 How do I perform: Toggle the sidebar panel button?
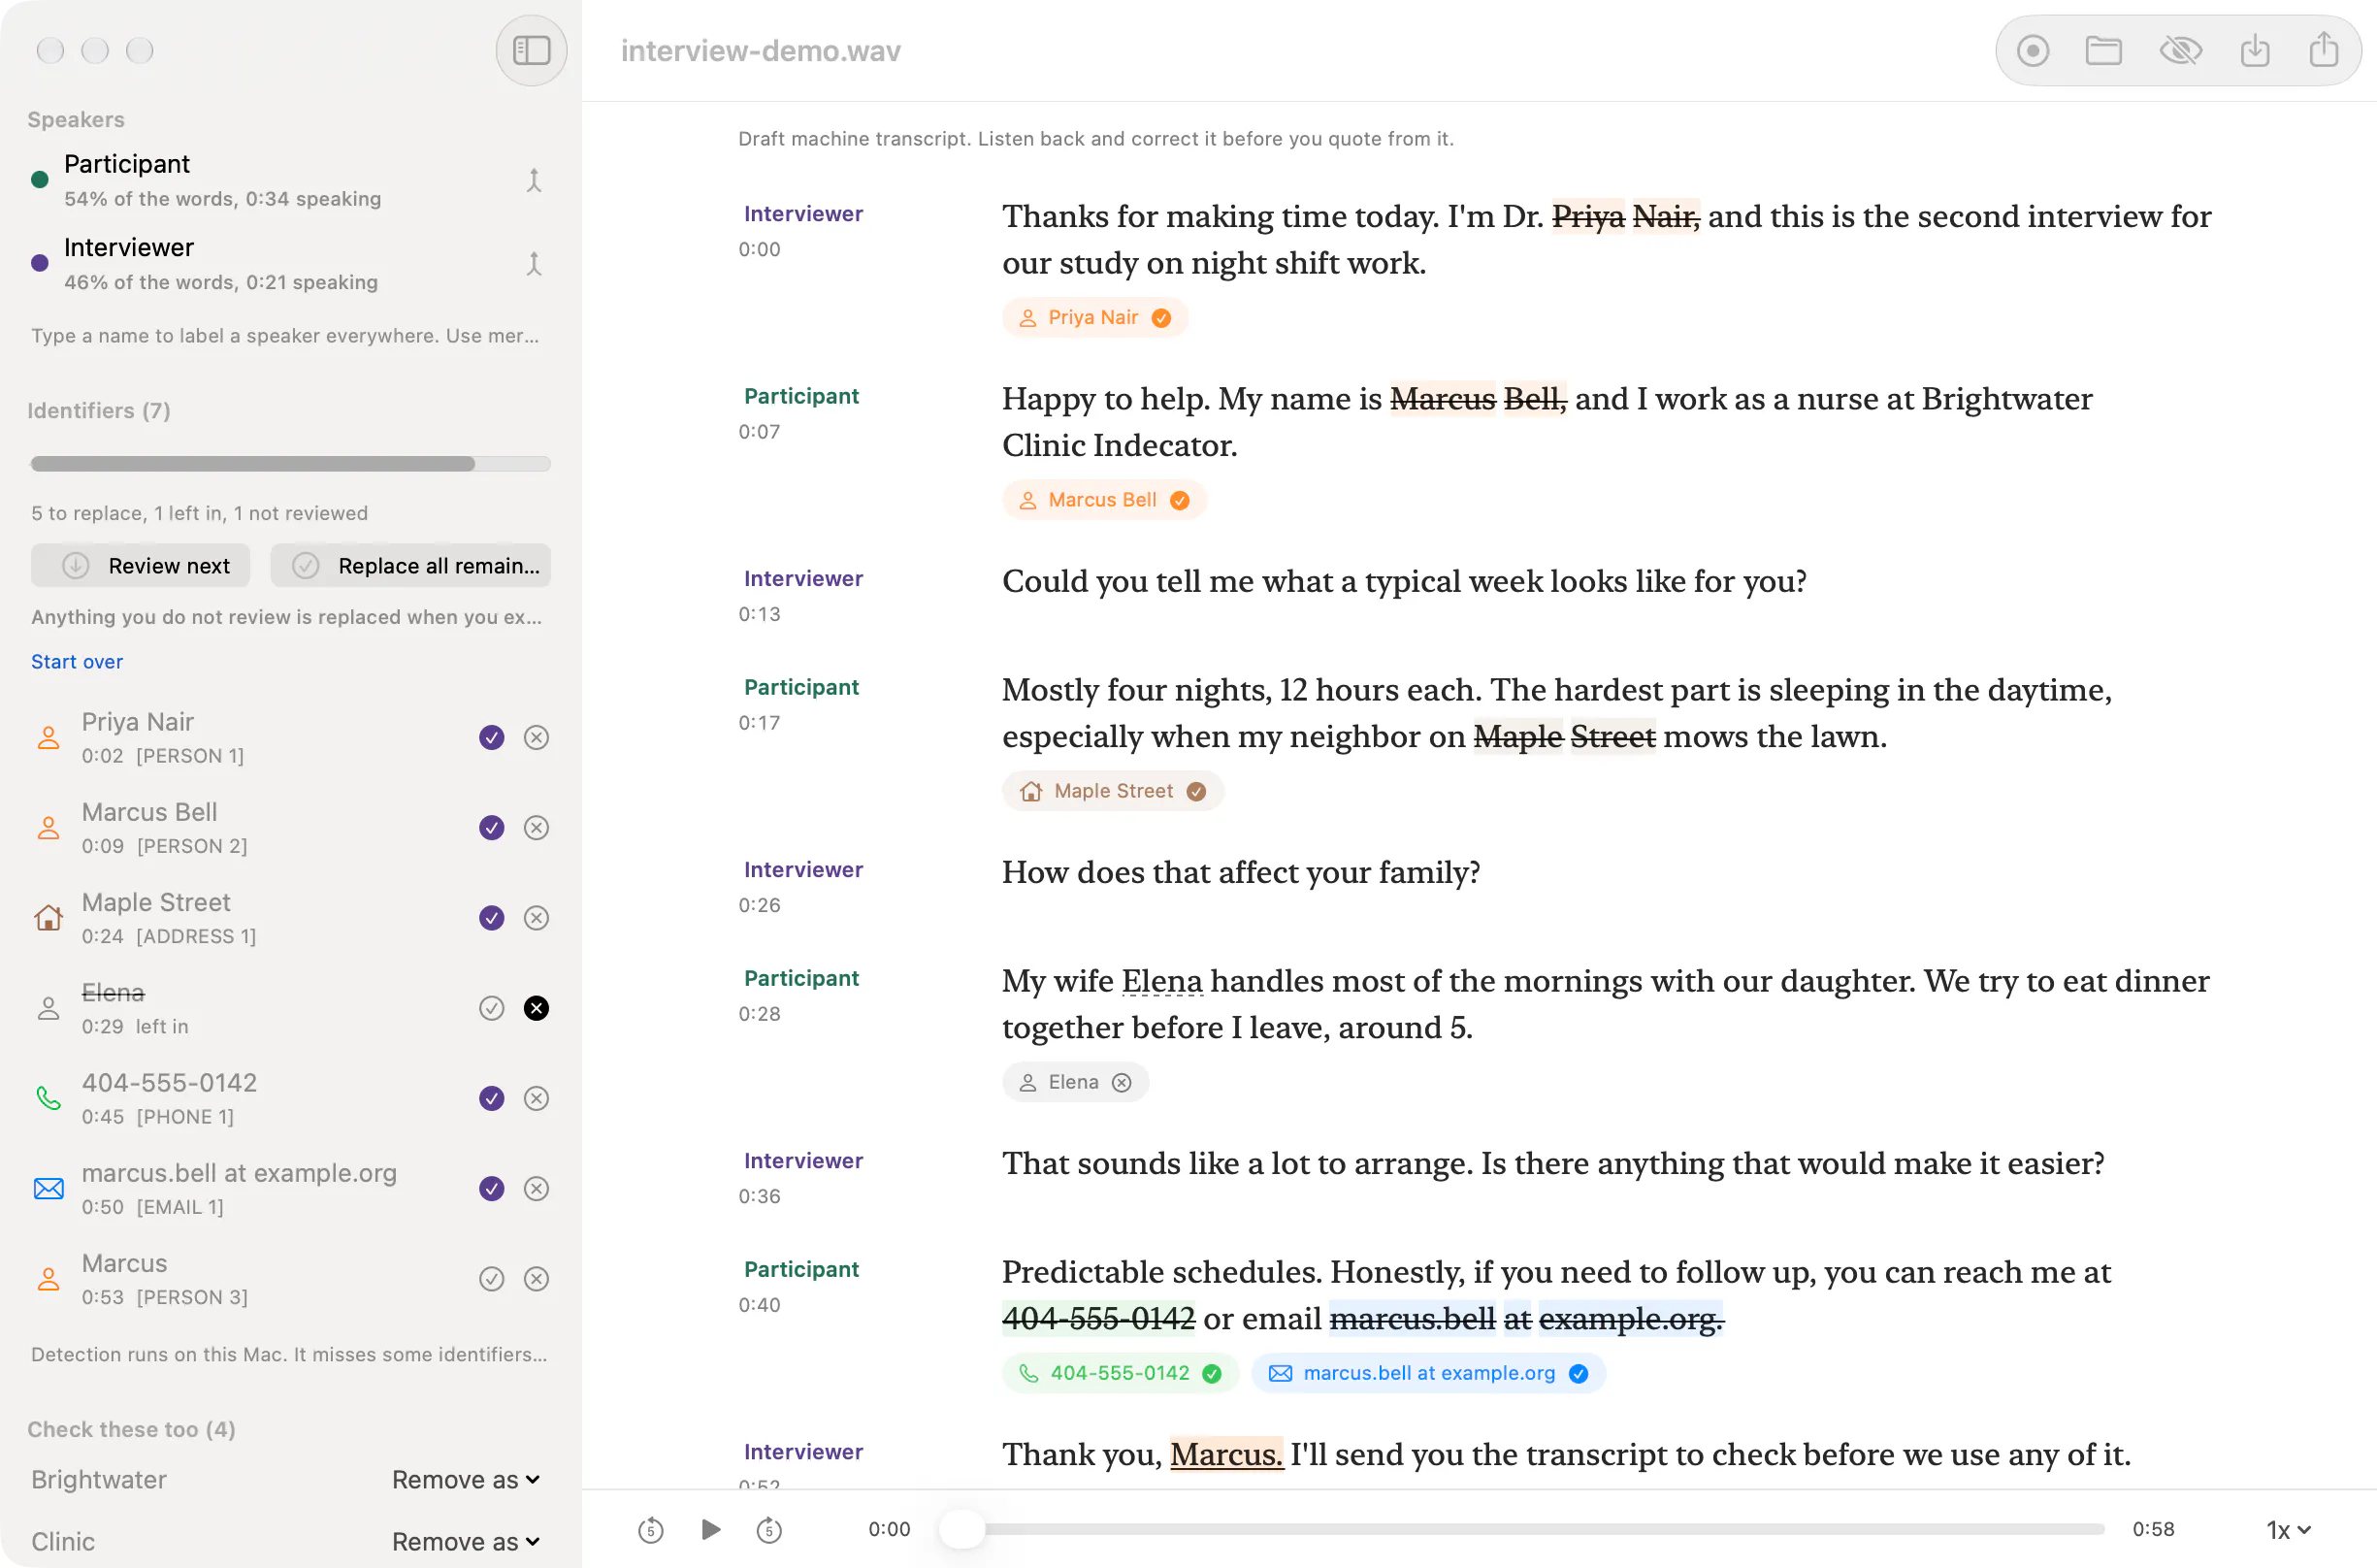coord(531,50)
